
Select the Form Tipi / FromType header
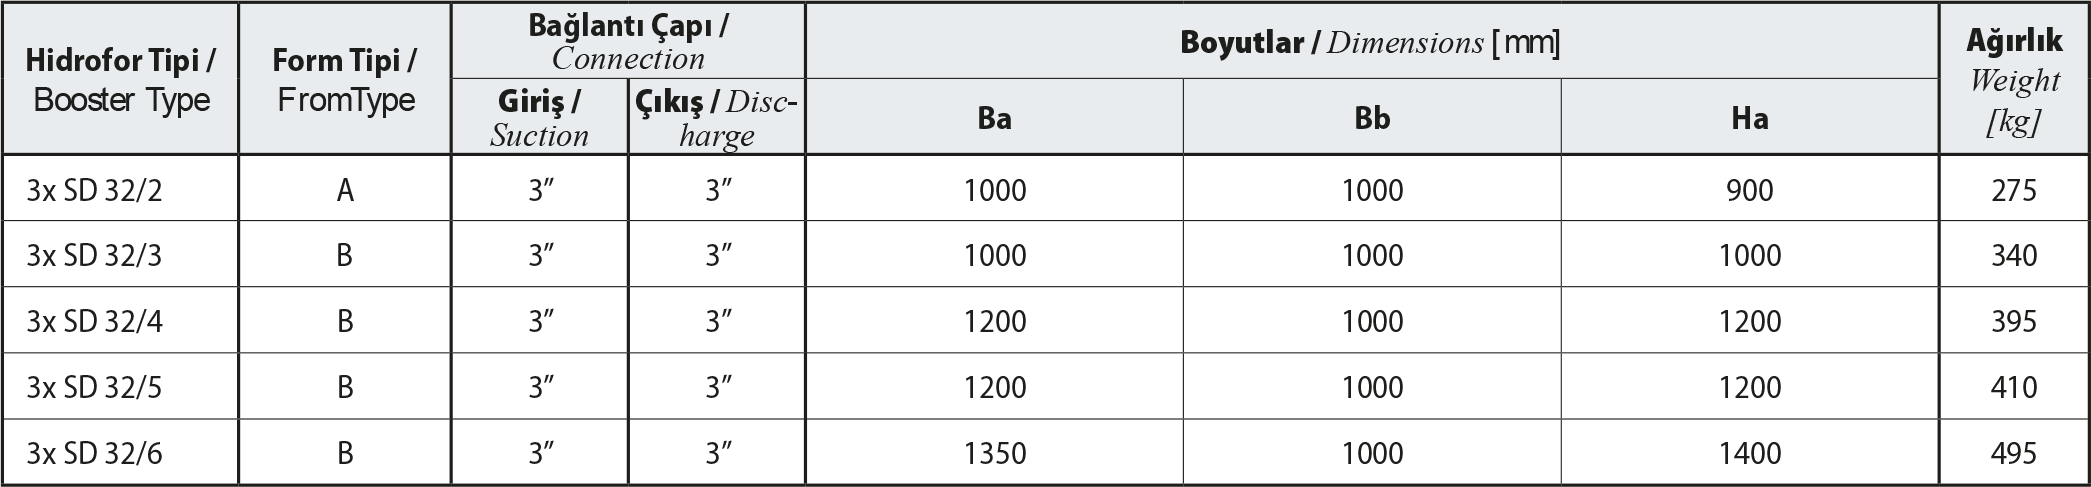pos(344,79)
